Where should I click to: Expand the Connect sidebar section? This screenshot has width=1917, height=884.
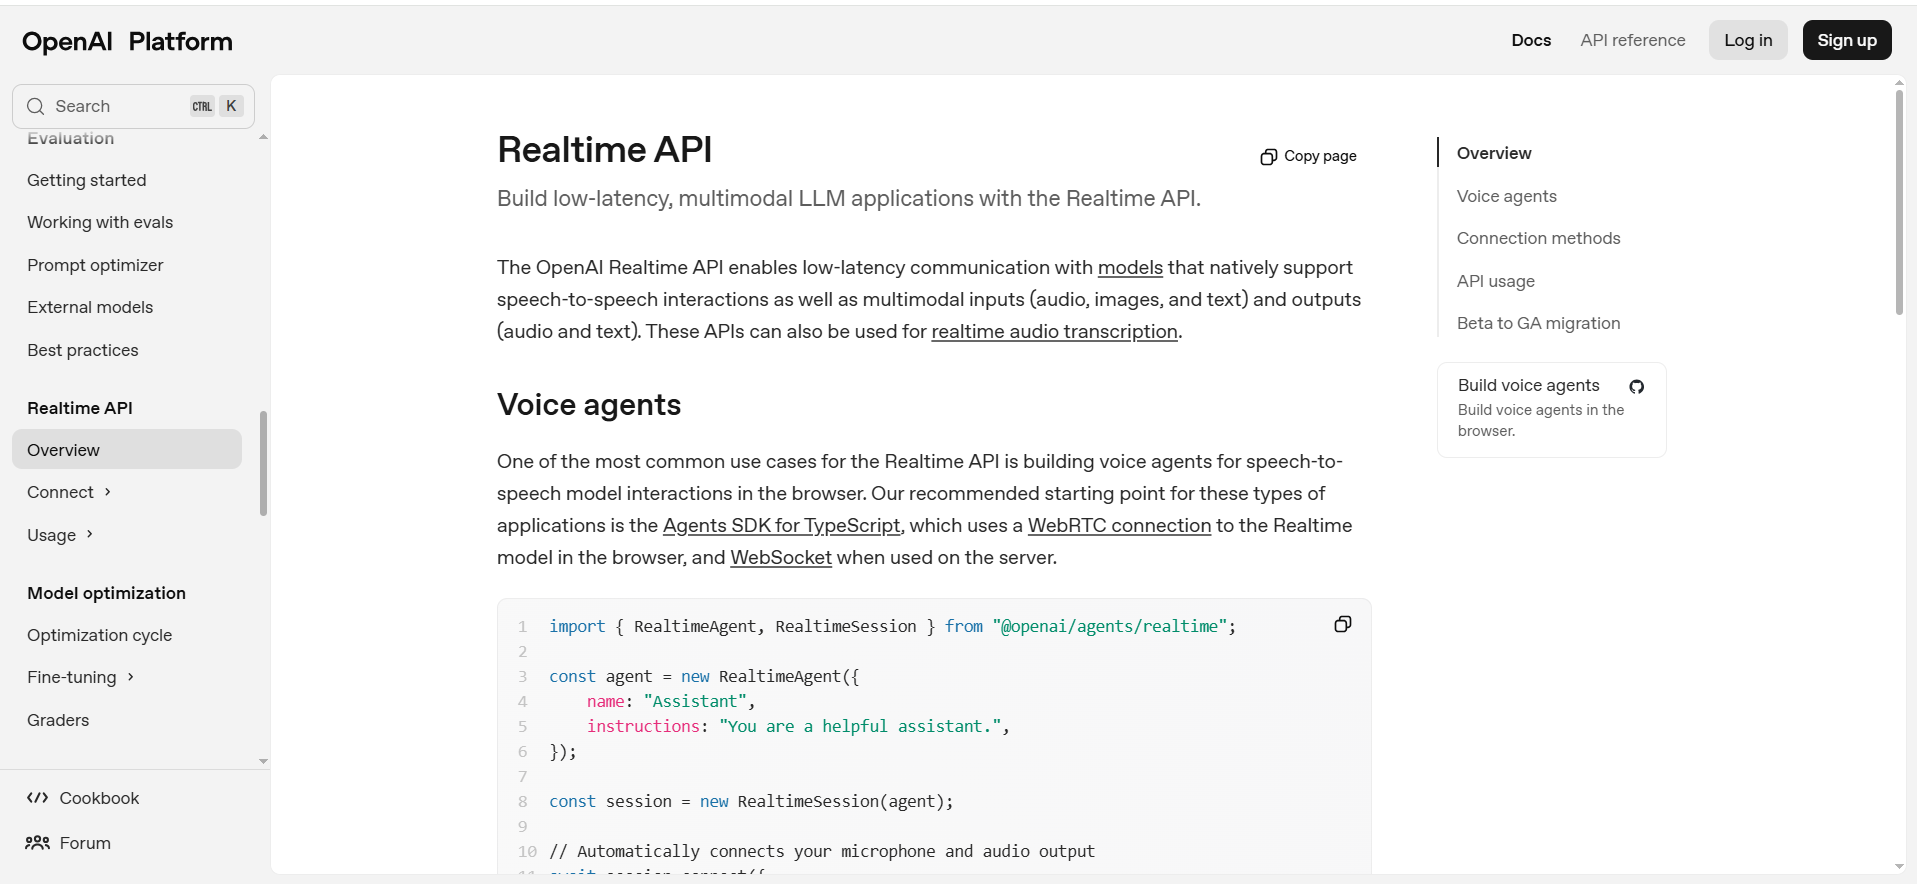(107, 492)
